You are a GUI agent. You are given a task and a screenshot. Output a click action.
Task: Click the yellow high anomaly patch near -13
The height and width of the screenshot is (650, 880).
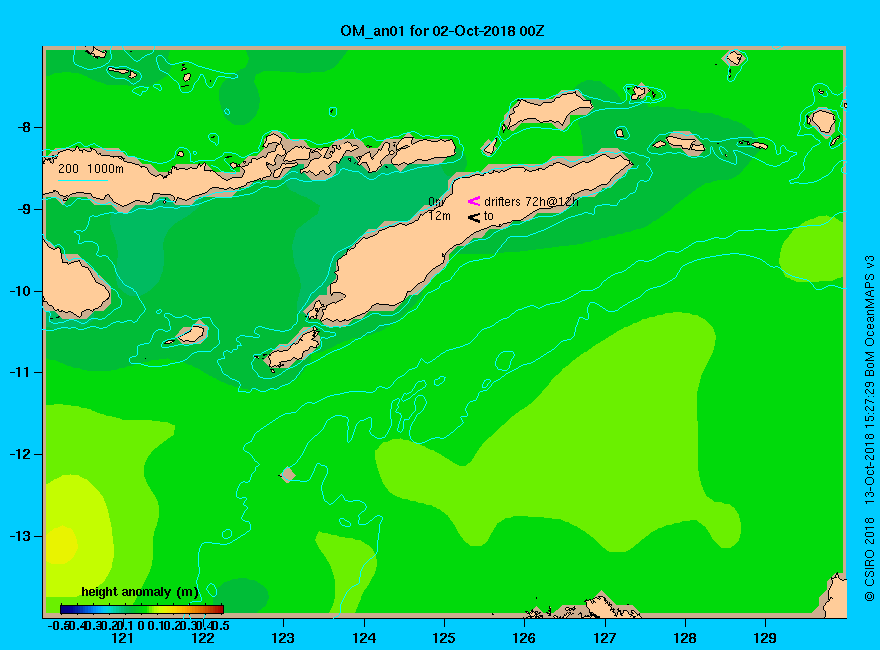tap(62, 544)
